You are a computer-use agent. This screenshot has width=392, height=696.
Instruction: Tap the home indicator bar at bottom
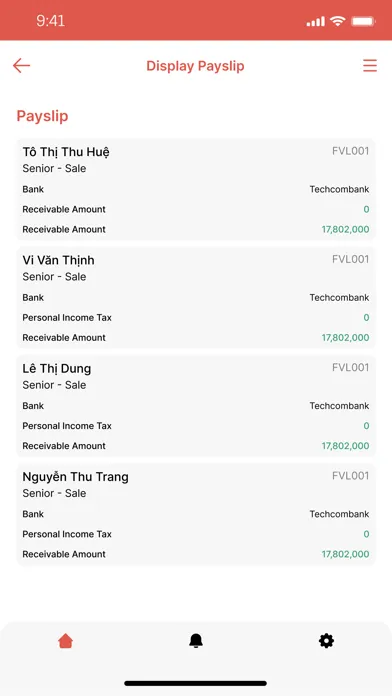[196, 683]
